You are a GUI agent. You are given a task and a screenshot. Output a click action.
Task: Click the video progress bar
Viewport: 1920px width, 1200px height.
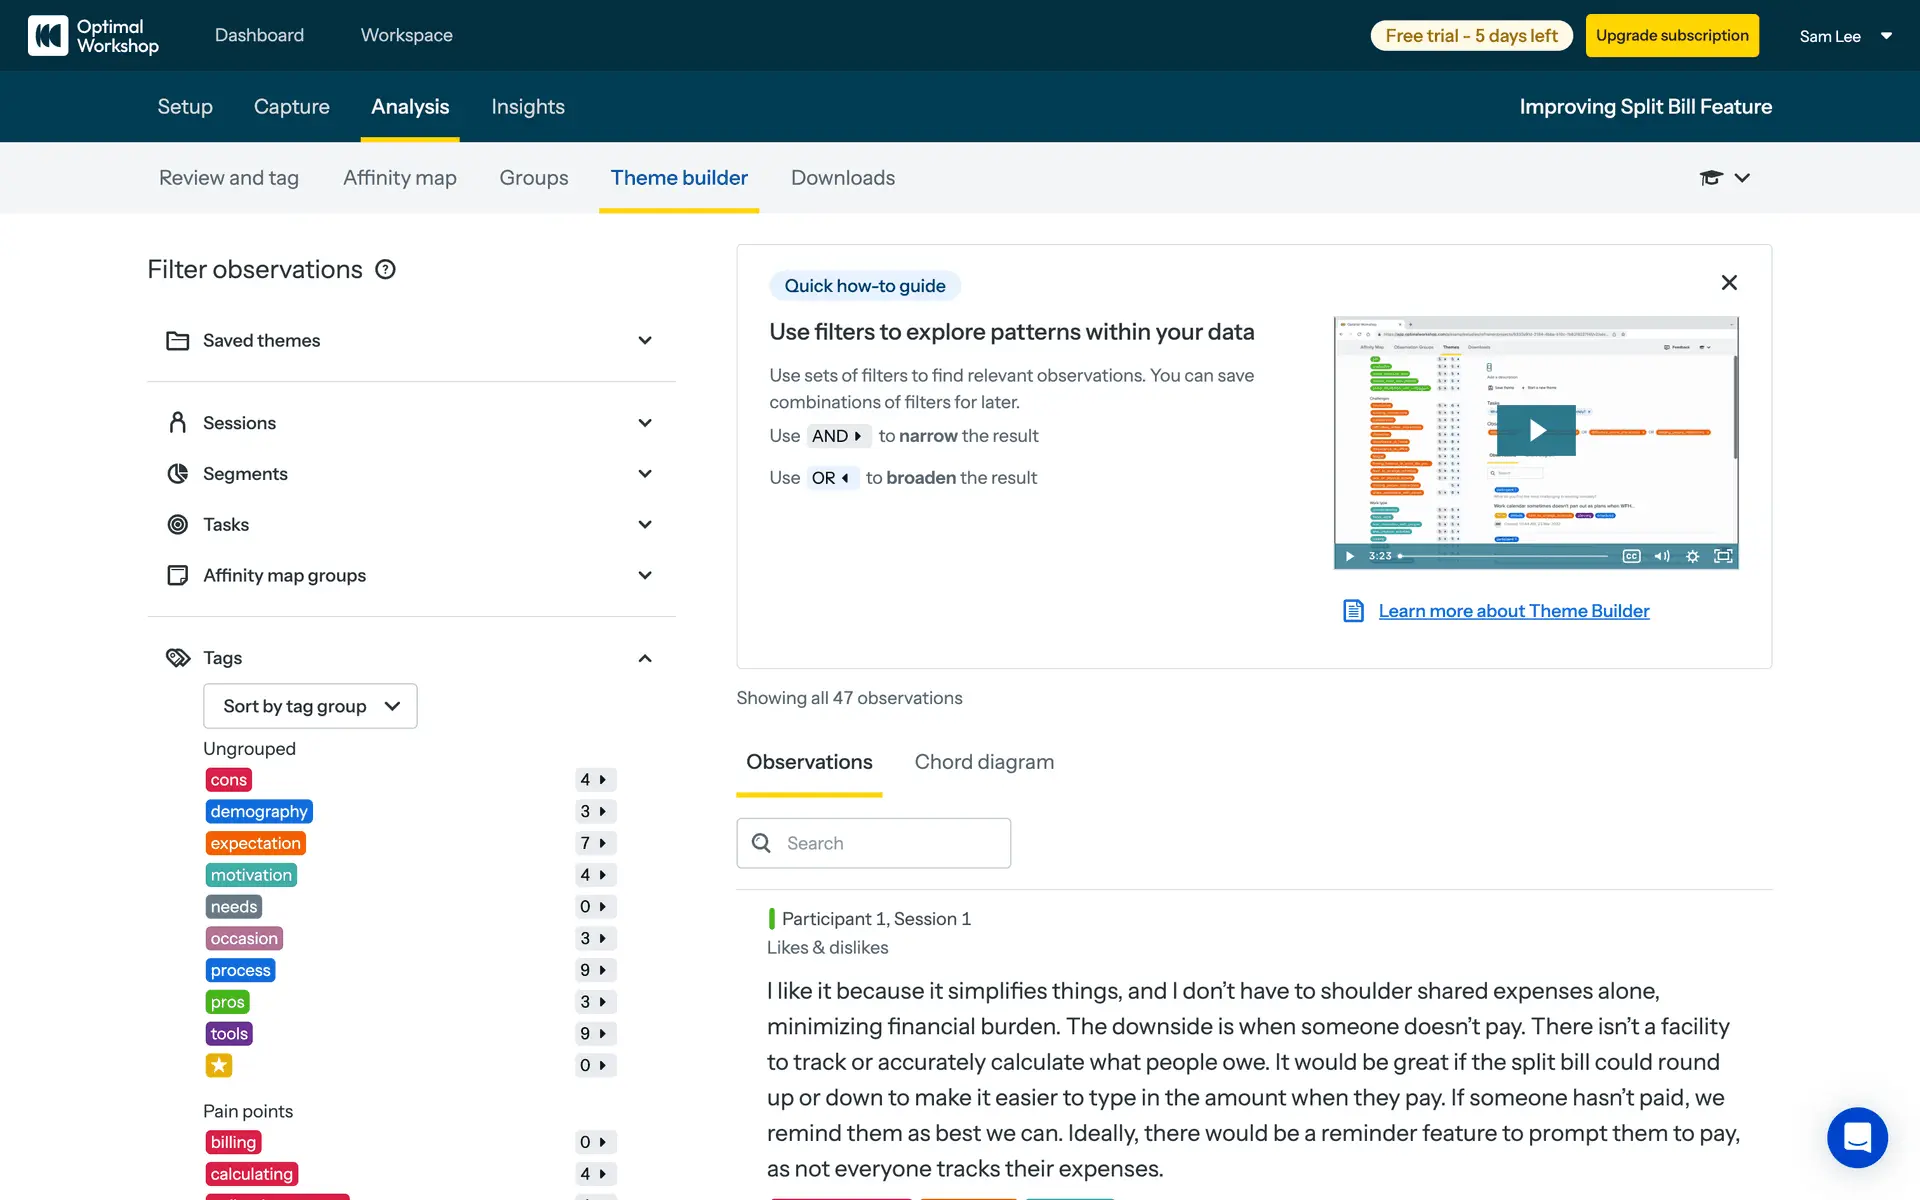pos(1505,556)
